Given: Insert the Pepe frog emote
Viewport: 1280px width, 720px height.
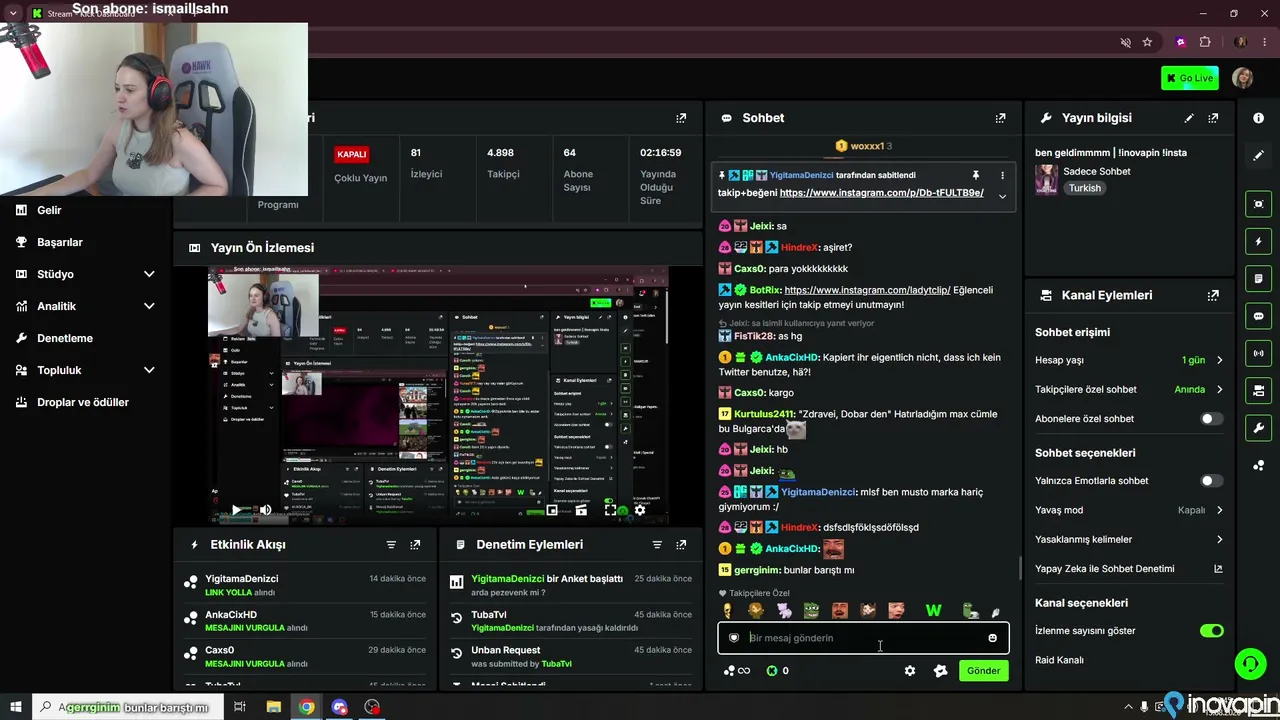Looking at the screenshot, I should [812, 611].
